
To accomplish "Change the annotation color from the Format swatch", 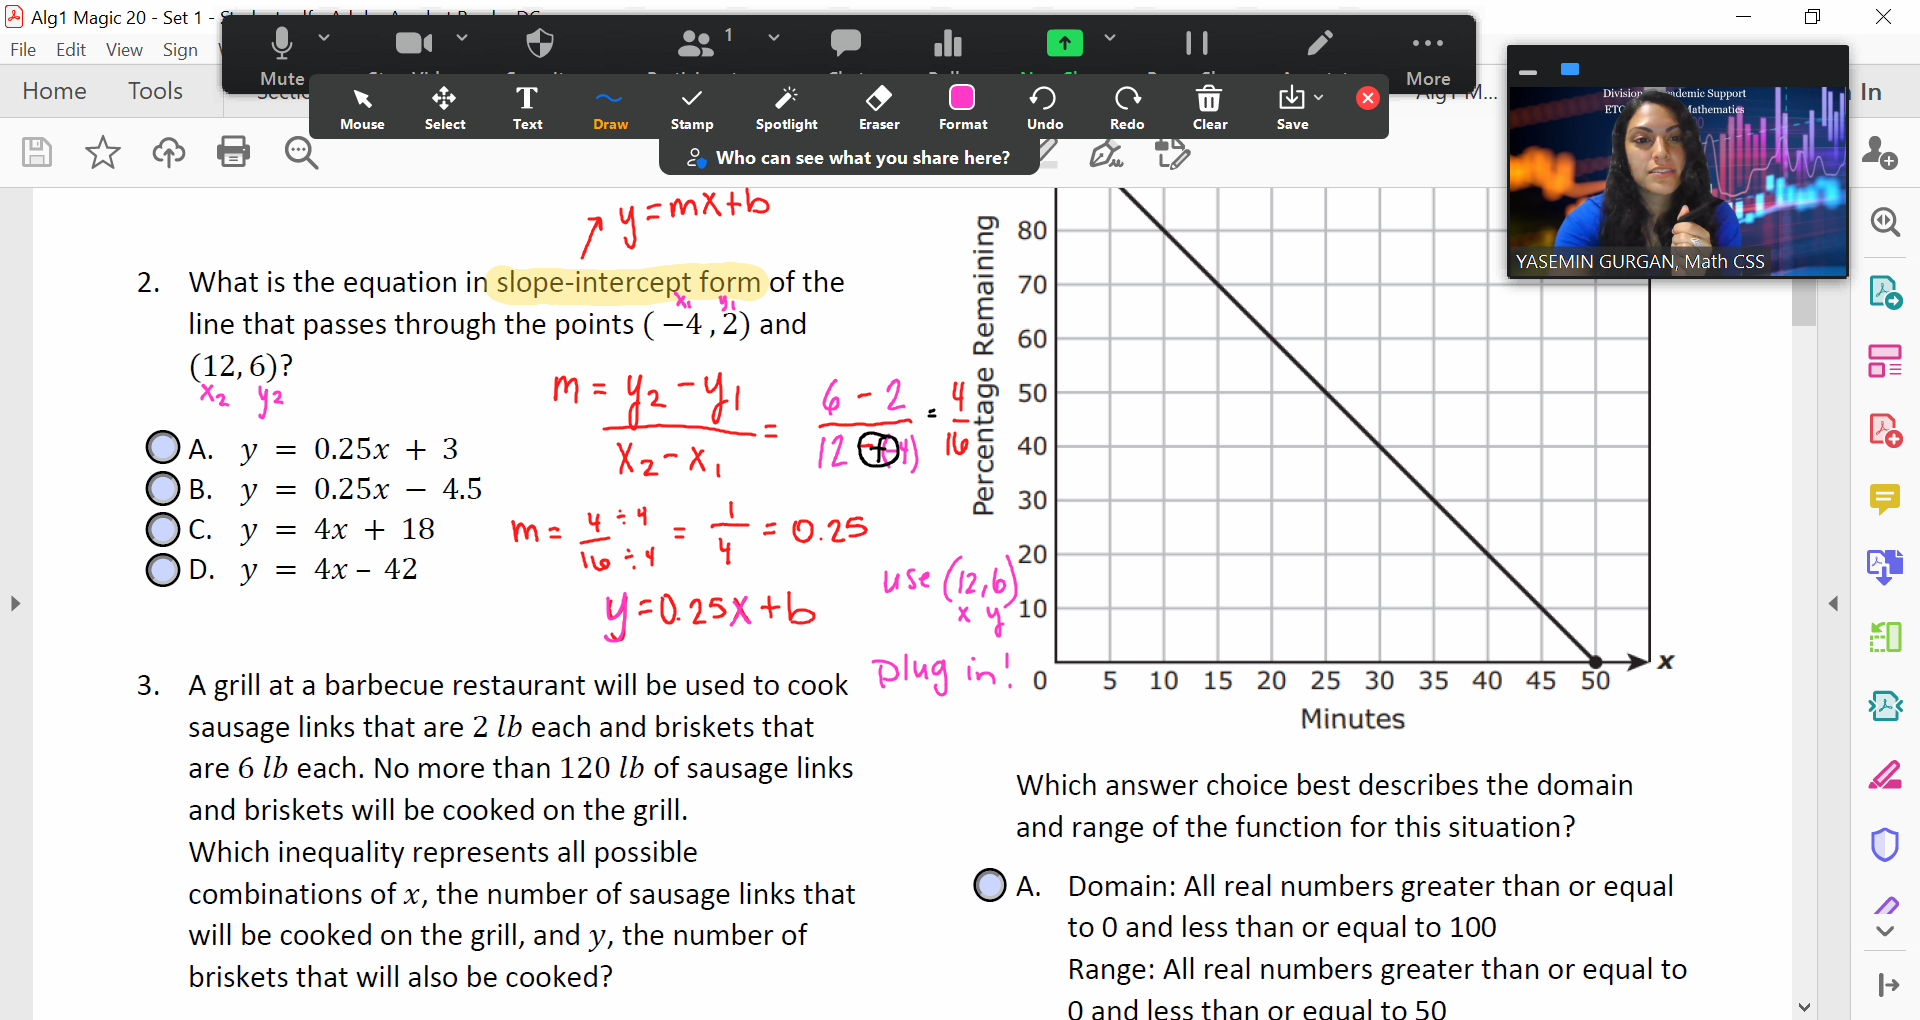I will click(x=962, y=97).
